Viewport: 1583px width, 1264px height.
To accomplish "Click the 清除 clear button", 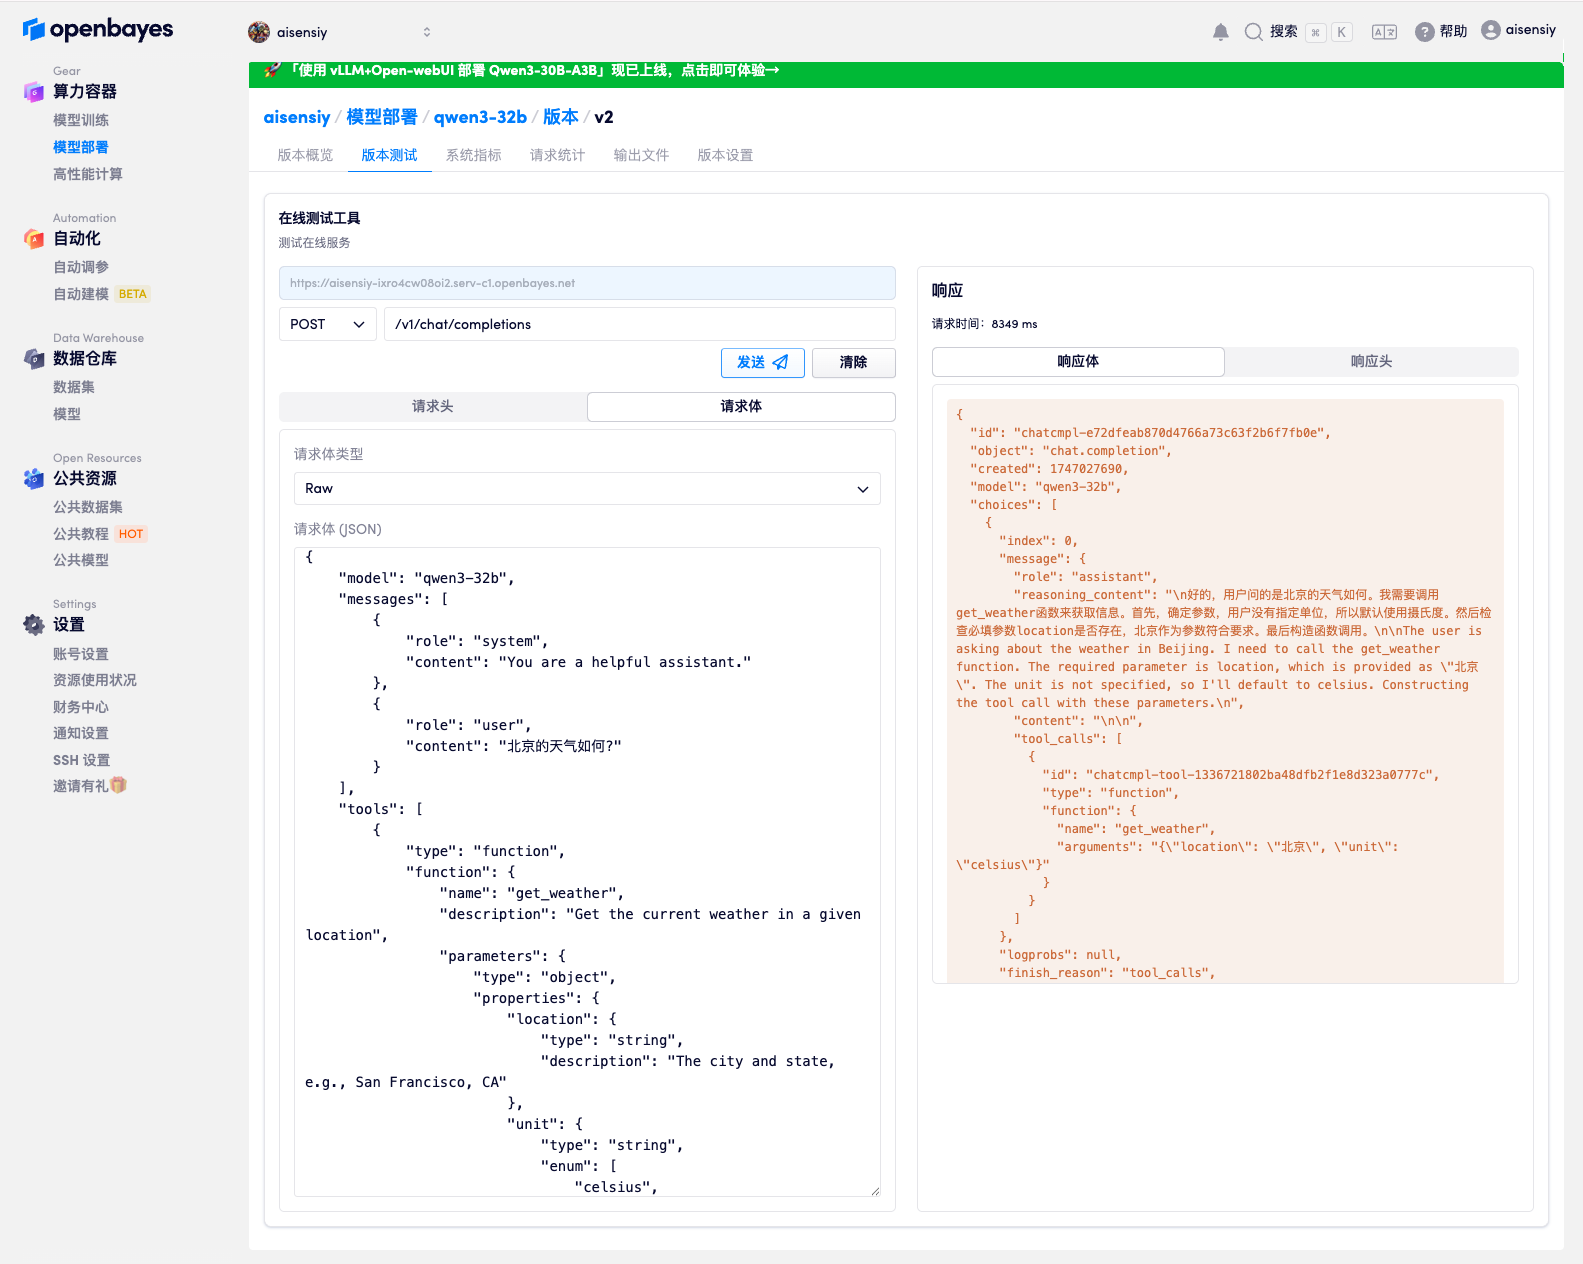I will (x=853, y=362).
